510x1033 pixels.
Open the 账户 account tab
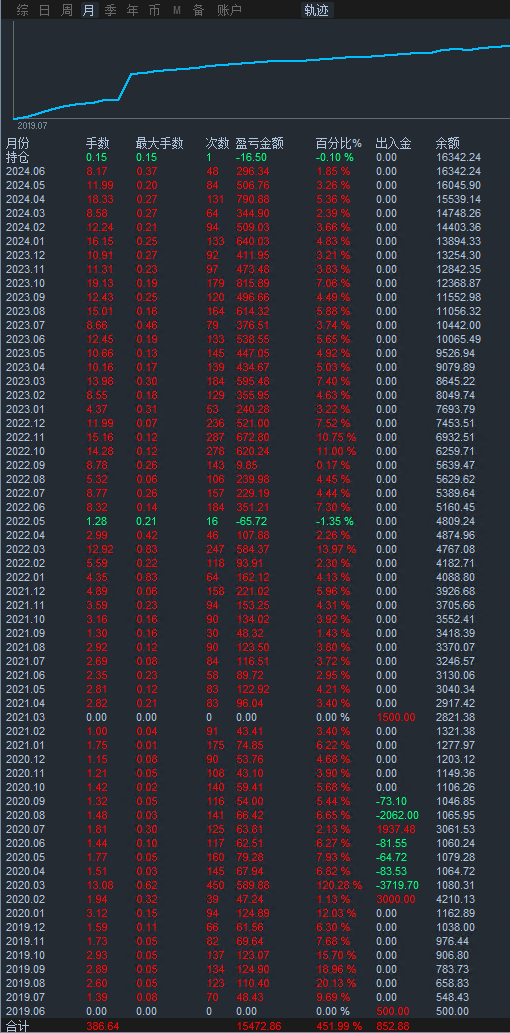point(229,10)
